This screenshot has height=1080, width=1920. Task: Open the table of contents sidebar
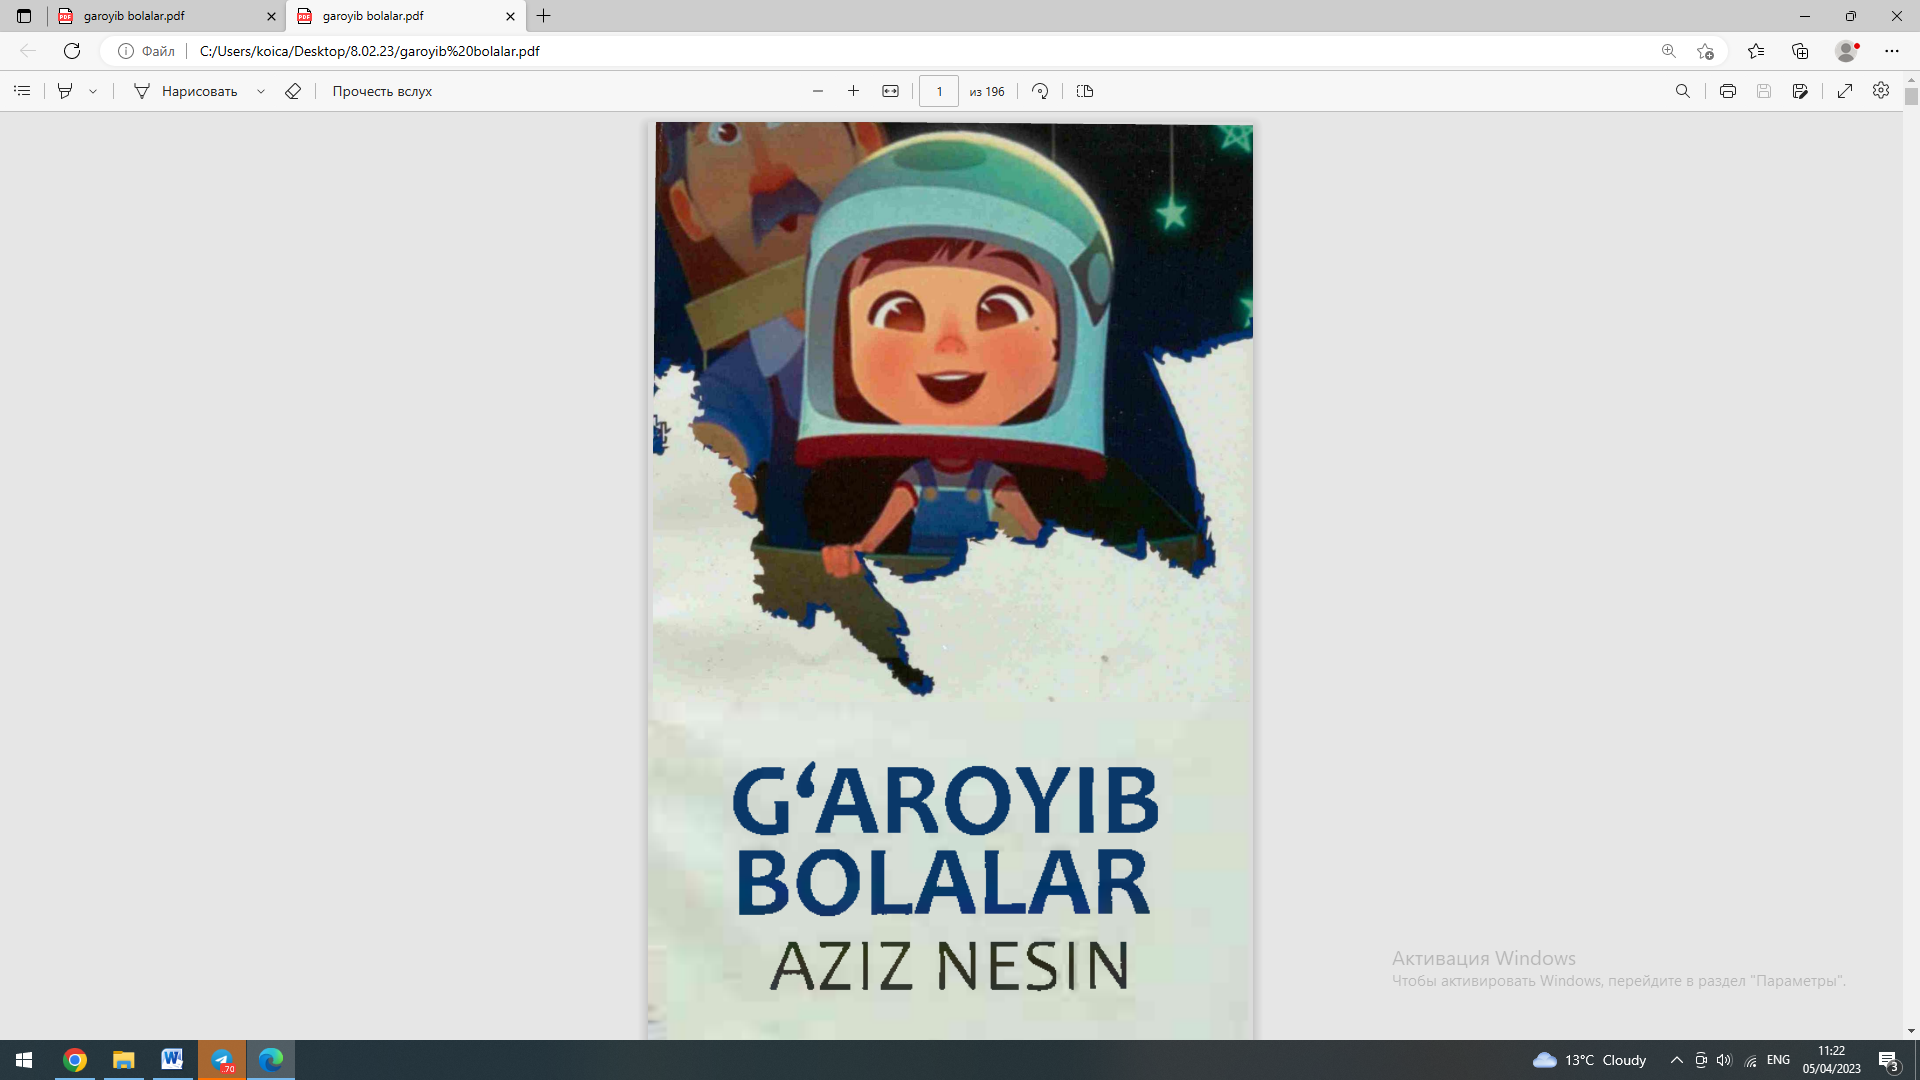tap(22, 91)
